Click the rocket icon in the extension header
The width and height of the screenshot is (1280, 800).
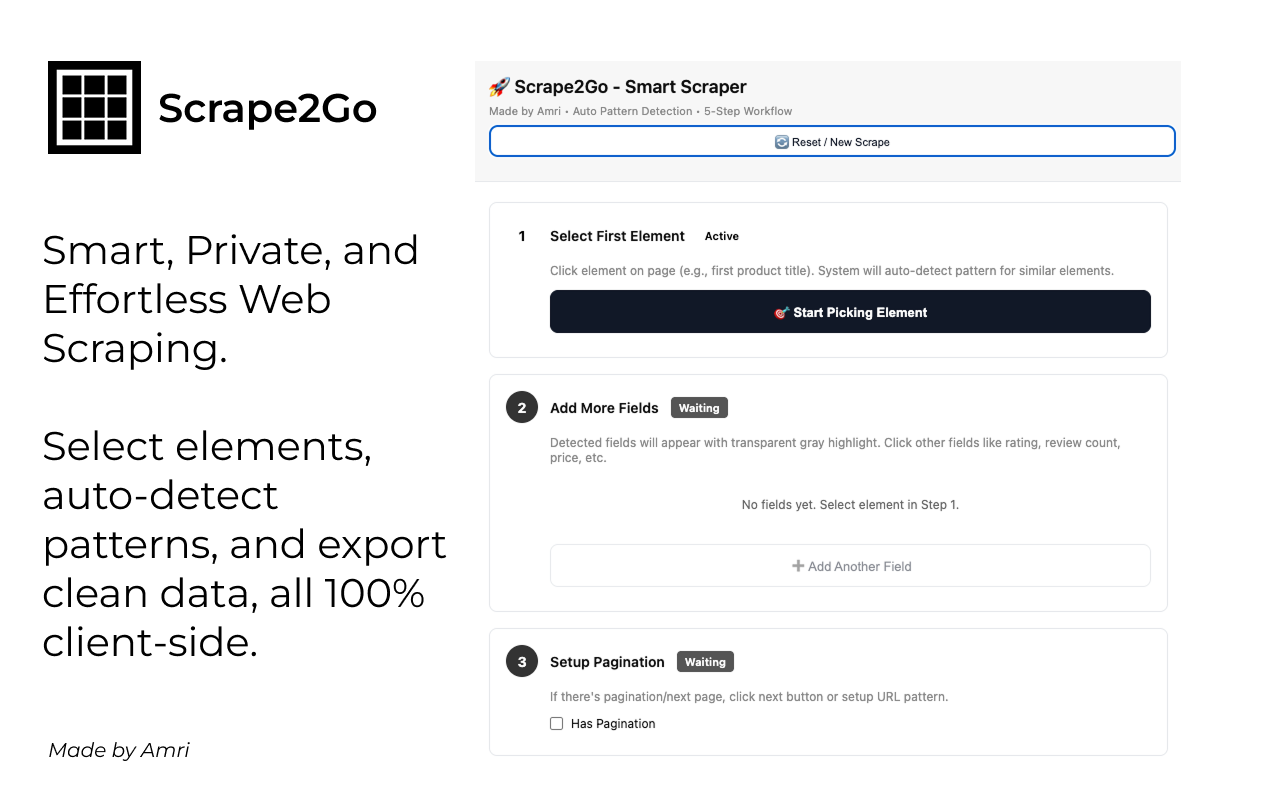[x=498, y=86]
